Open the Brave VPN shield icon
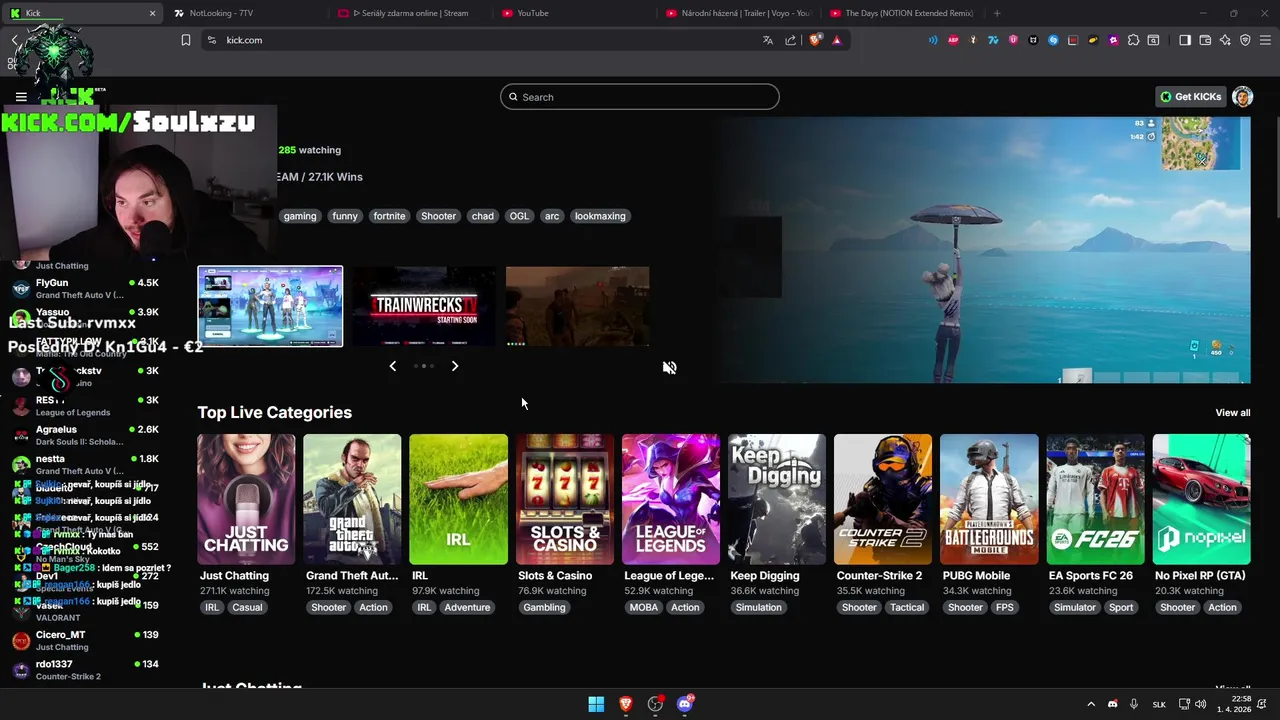1280x720 pixels. (x=1245, y=40)
